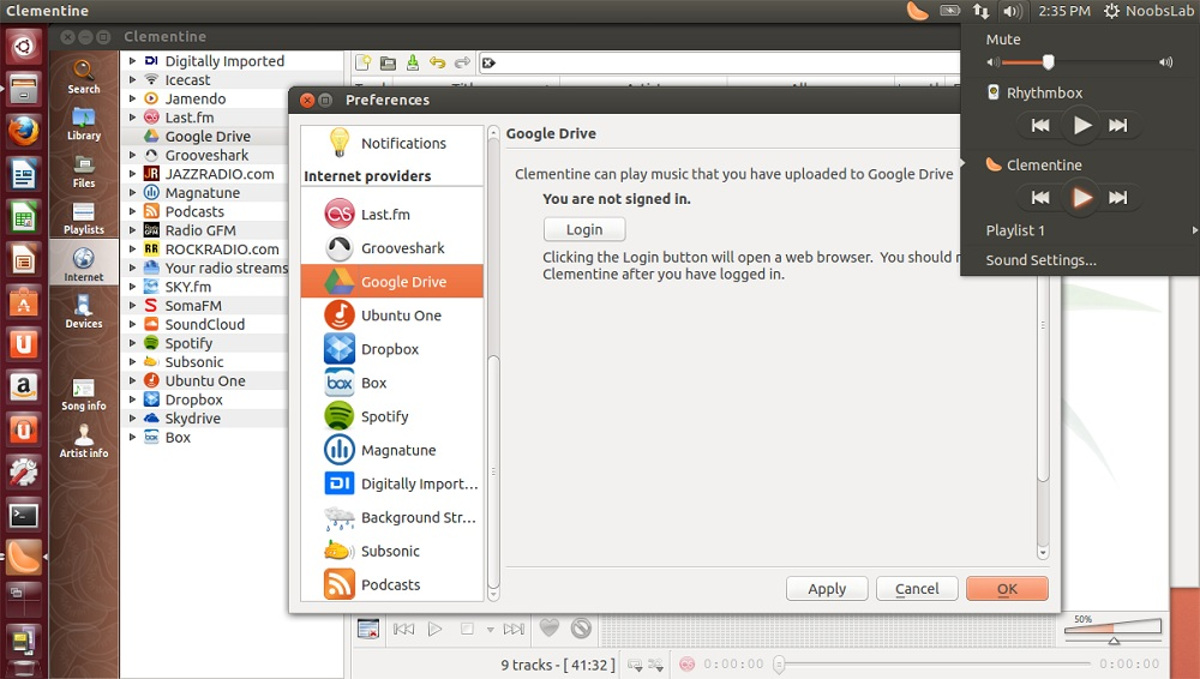The height and width of the screenshot is (679, 1200).
Task: Expand the Digitally Imported tree node
Action: [x=132, y=61]
